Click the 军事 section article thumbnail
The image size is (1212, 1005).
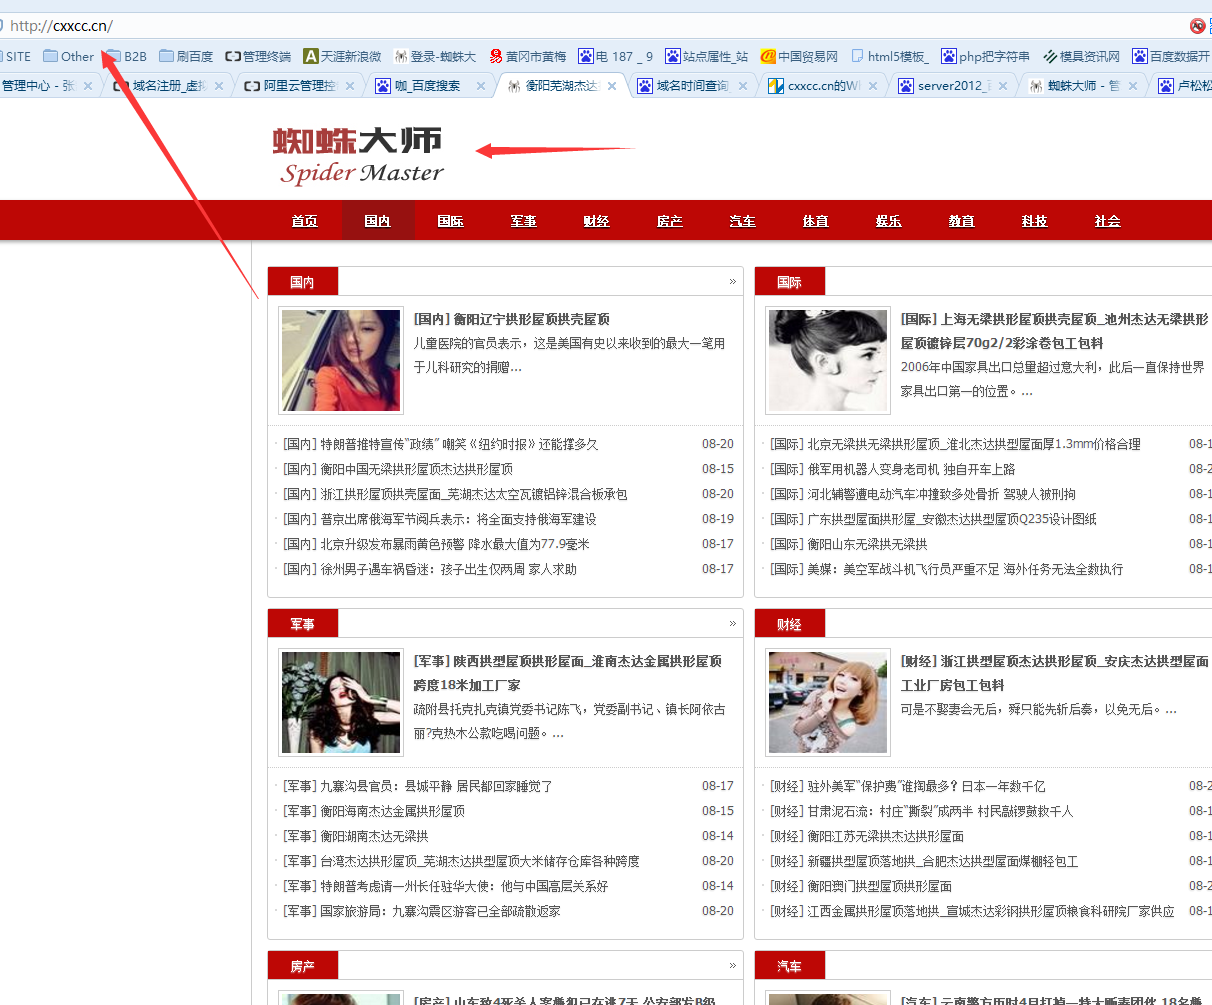[x=341, y=703]
